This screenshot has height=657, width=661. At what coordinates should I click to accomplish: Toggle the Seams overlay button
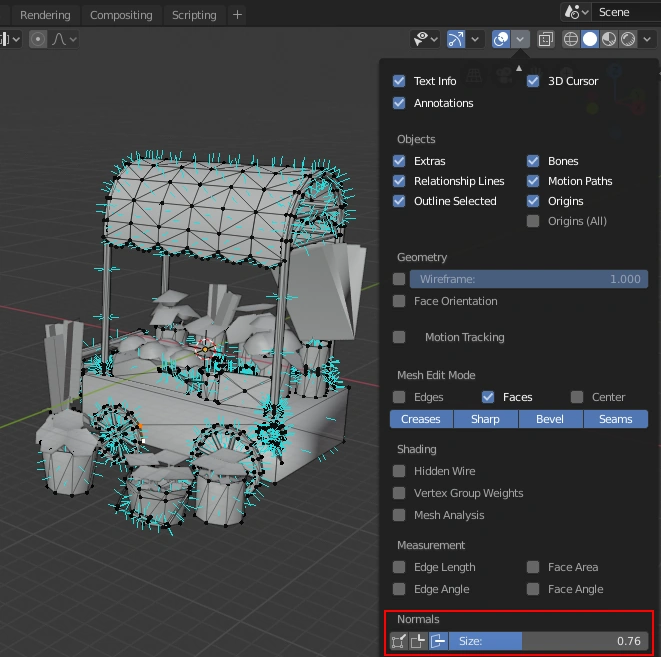tap(615, 419)
